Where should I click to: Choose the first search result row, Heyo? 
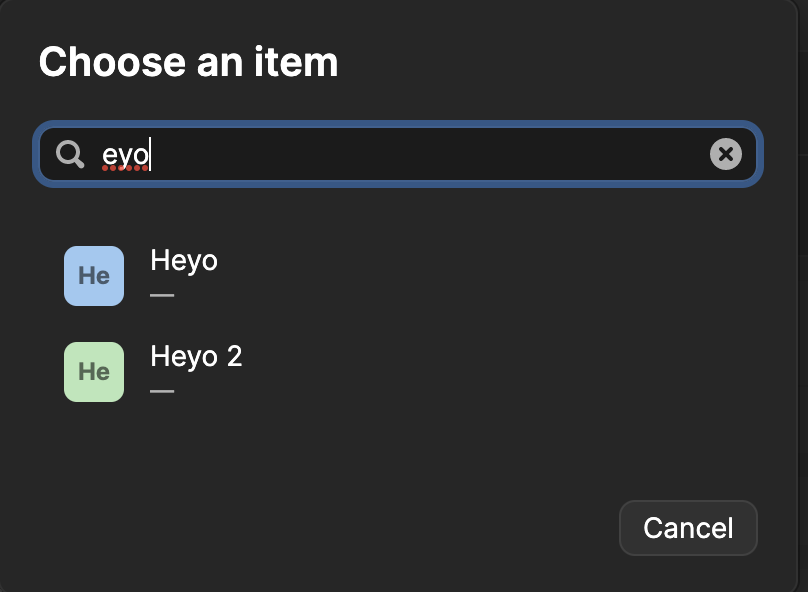click(x=400, y=276)
